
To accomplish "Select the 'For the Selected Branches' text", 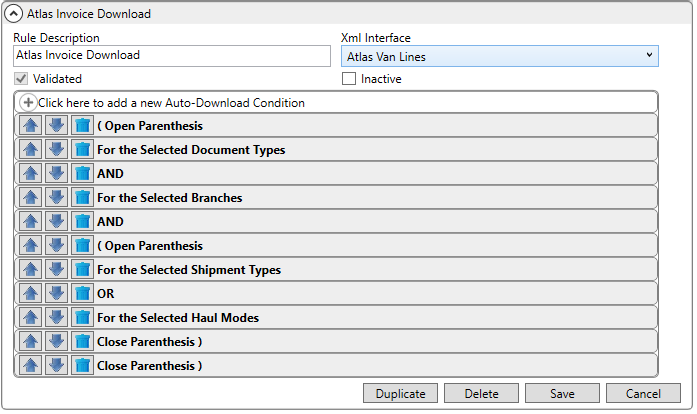I will coord(170,197).
